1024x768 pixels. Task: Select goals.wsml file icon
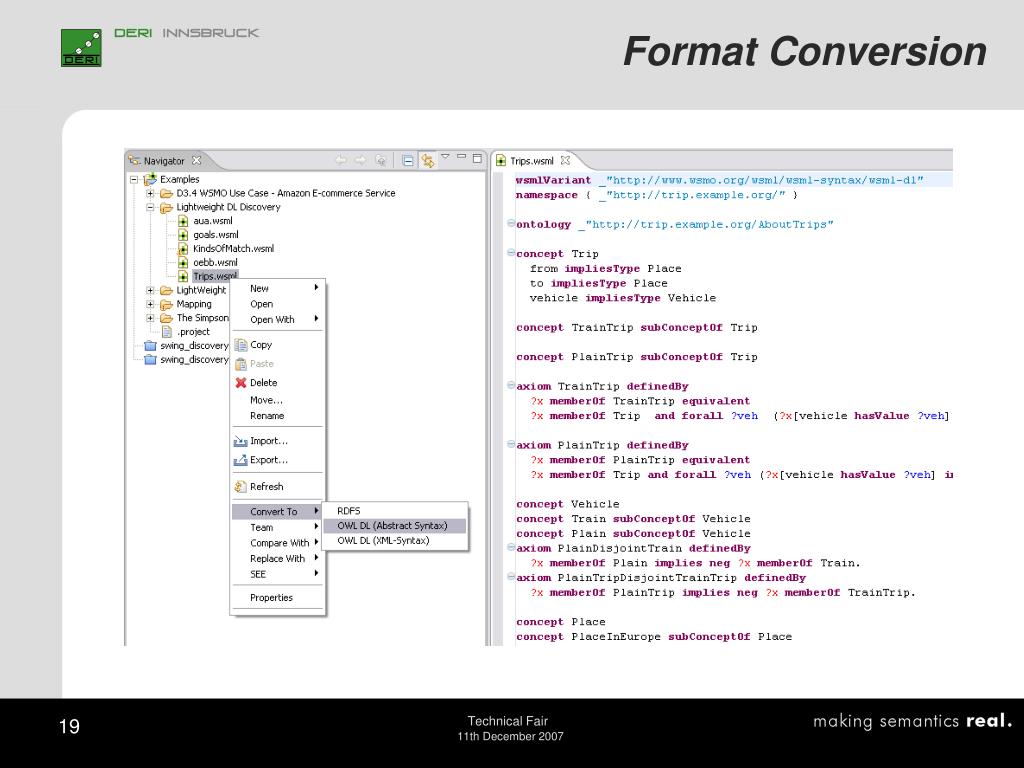click(183, 235)
